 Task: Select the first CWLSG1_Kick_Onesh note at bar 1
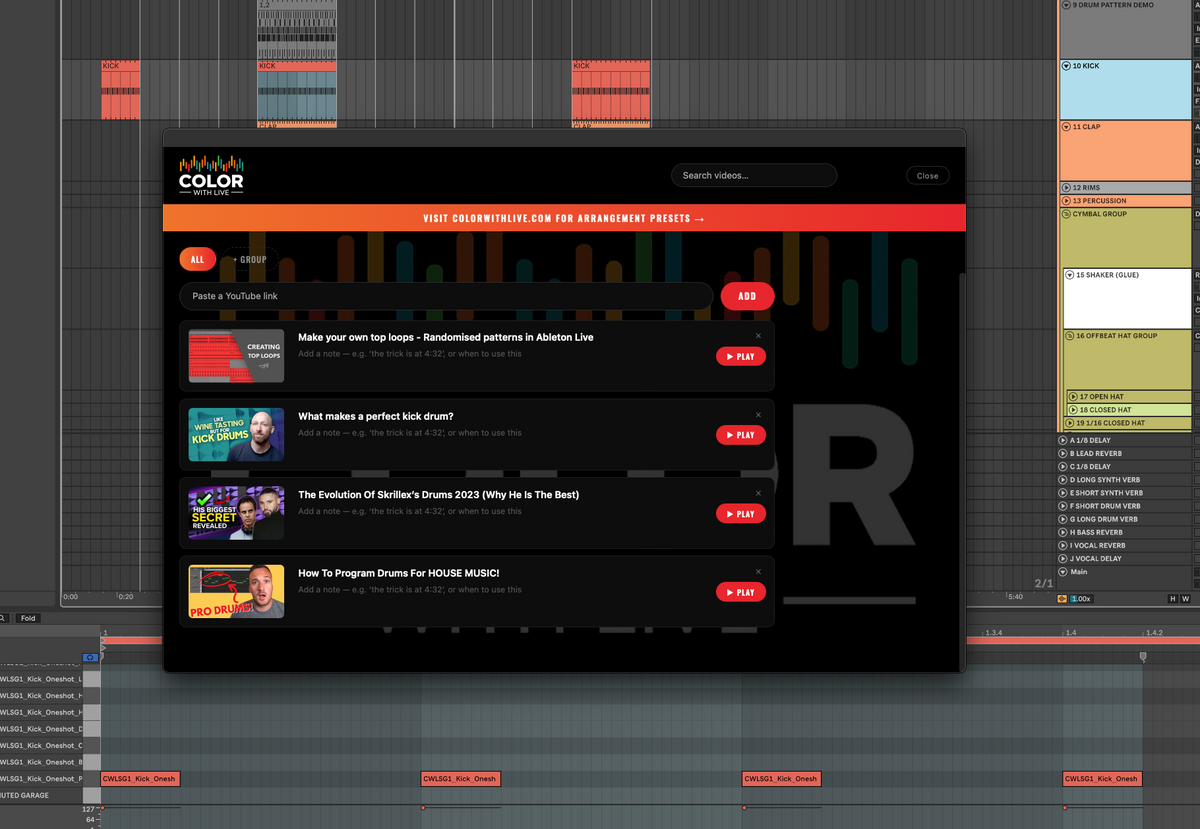[x=140, y=778]
